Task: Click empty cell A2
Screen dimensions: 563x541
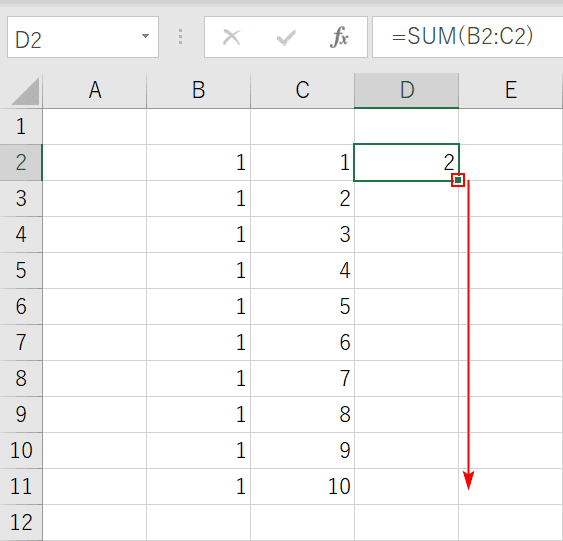Action: pyautogui.click(x=95, y=162)
